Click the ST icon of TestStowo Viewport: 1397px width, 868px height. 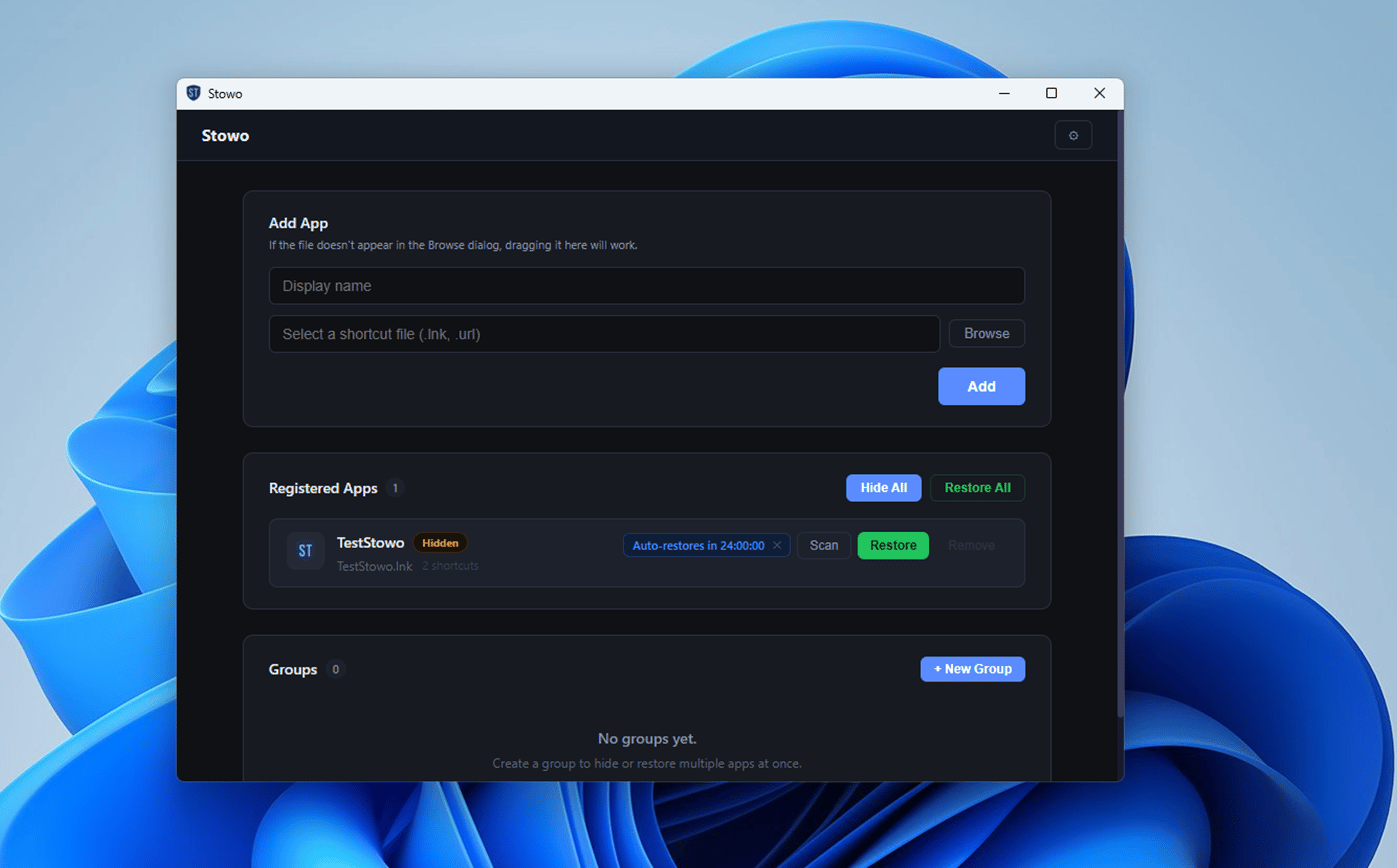[305, 551]
